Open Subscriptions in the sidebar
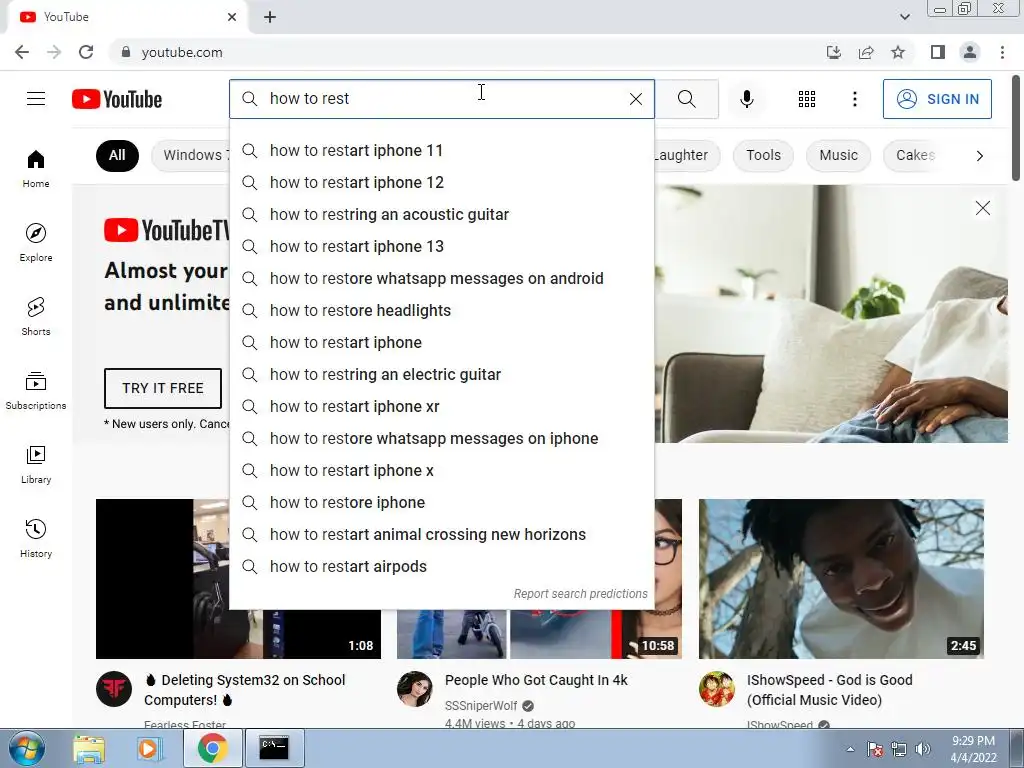 tap(36, 391)
